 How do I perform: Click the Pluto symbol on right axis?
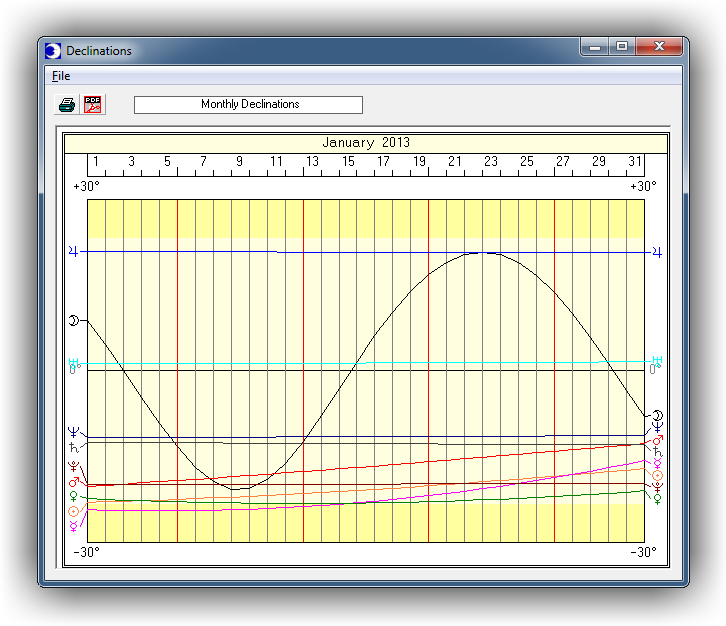657,488
